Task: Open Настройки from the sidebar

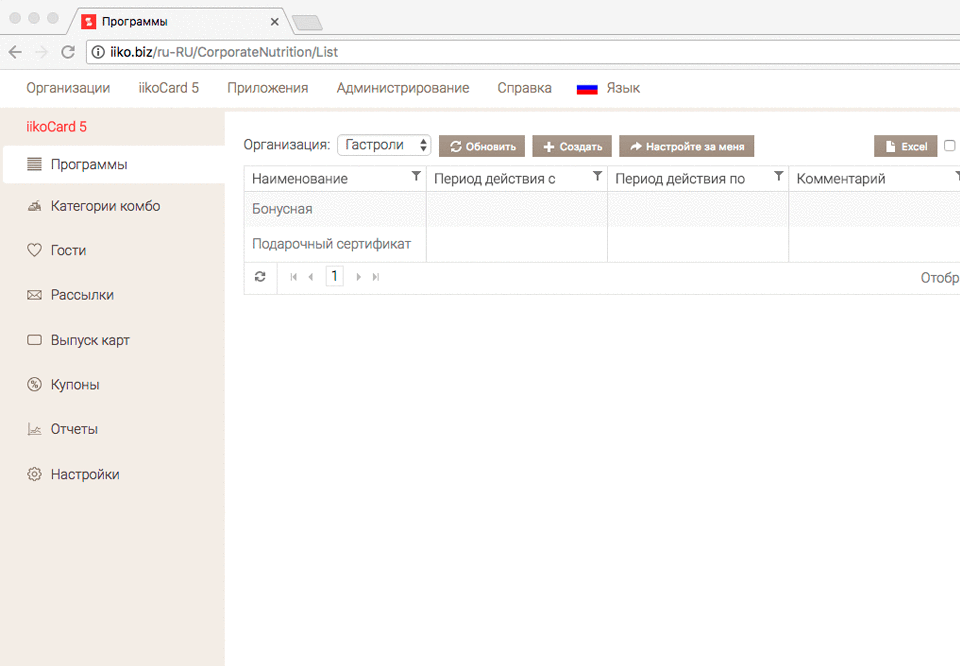Action: coord(85,475)
